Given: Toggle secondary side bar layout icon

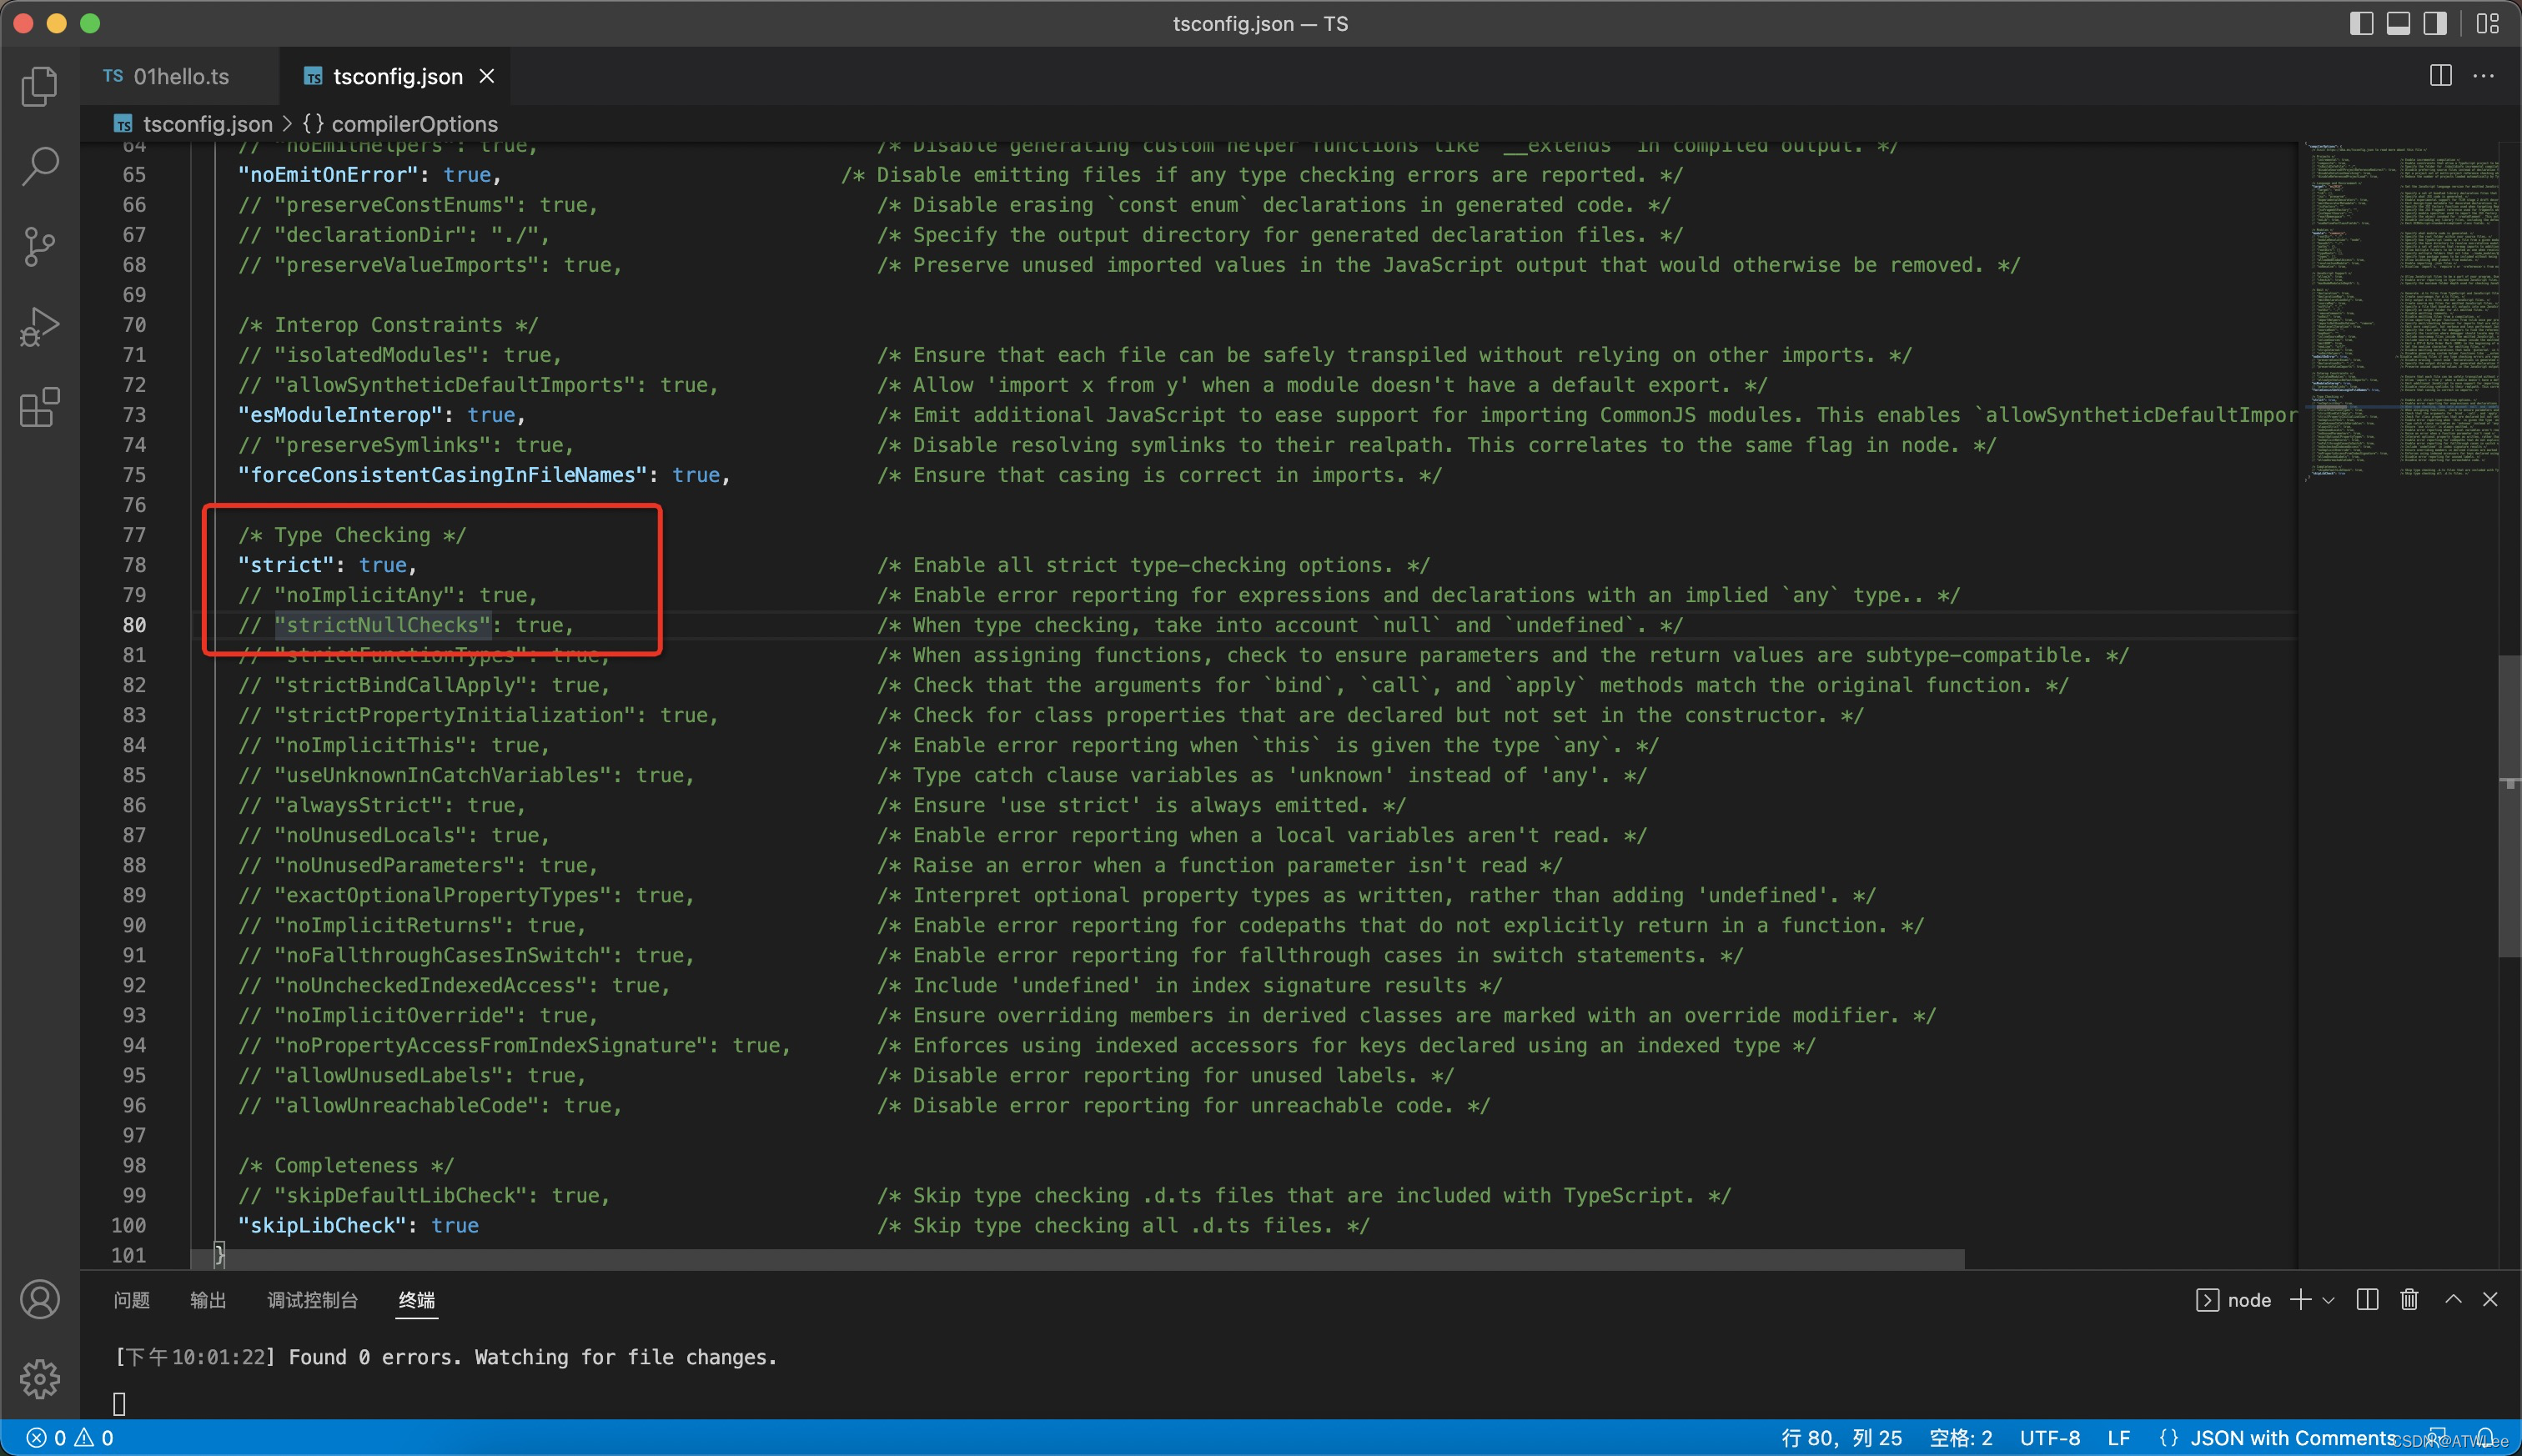Looking at the screenshot, I should pos(2435,23).
